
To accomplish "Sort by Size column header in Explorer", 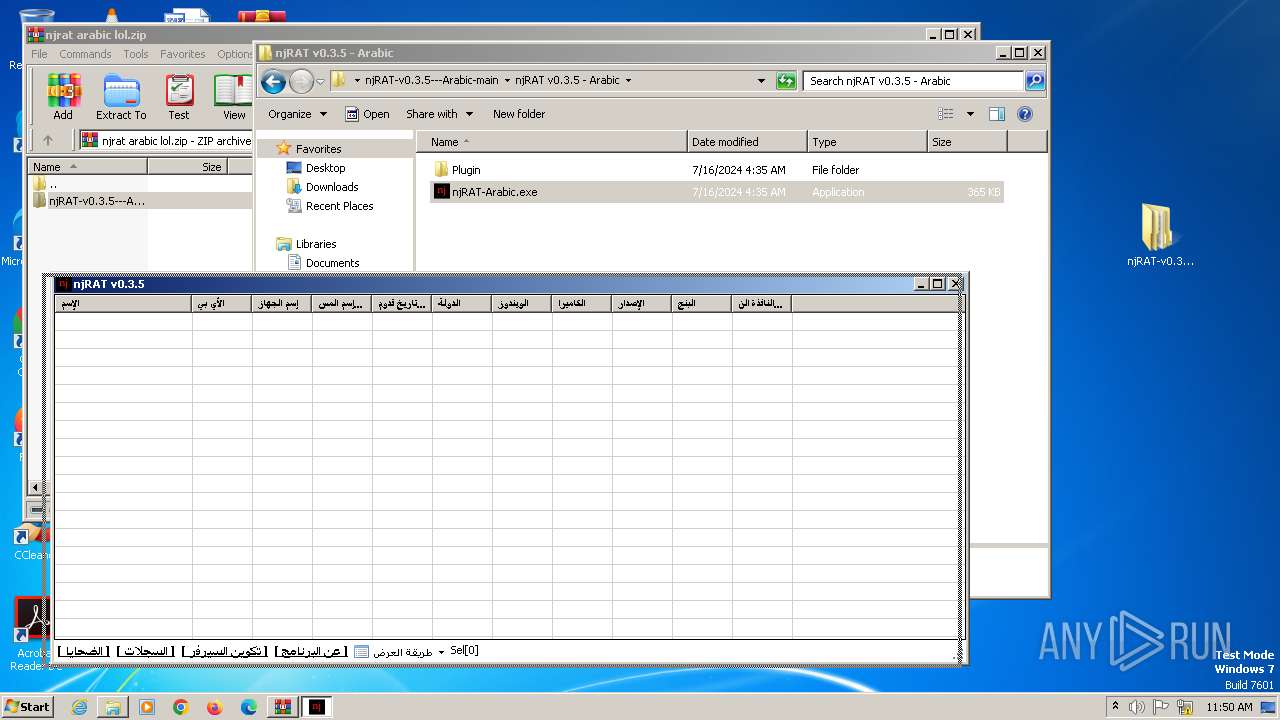I will pos(967,142).
